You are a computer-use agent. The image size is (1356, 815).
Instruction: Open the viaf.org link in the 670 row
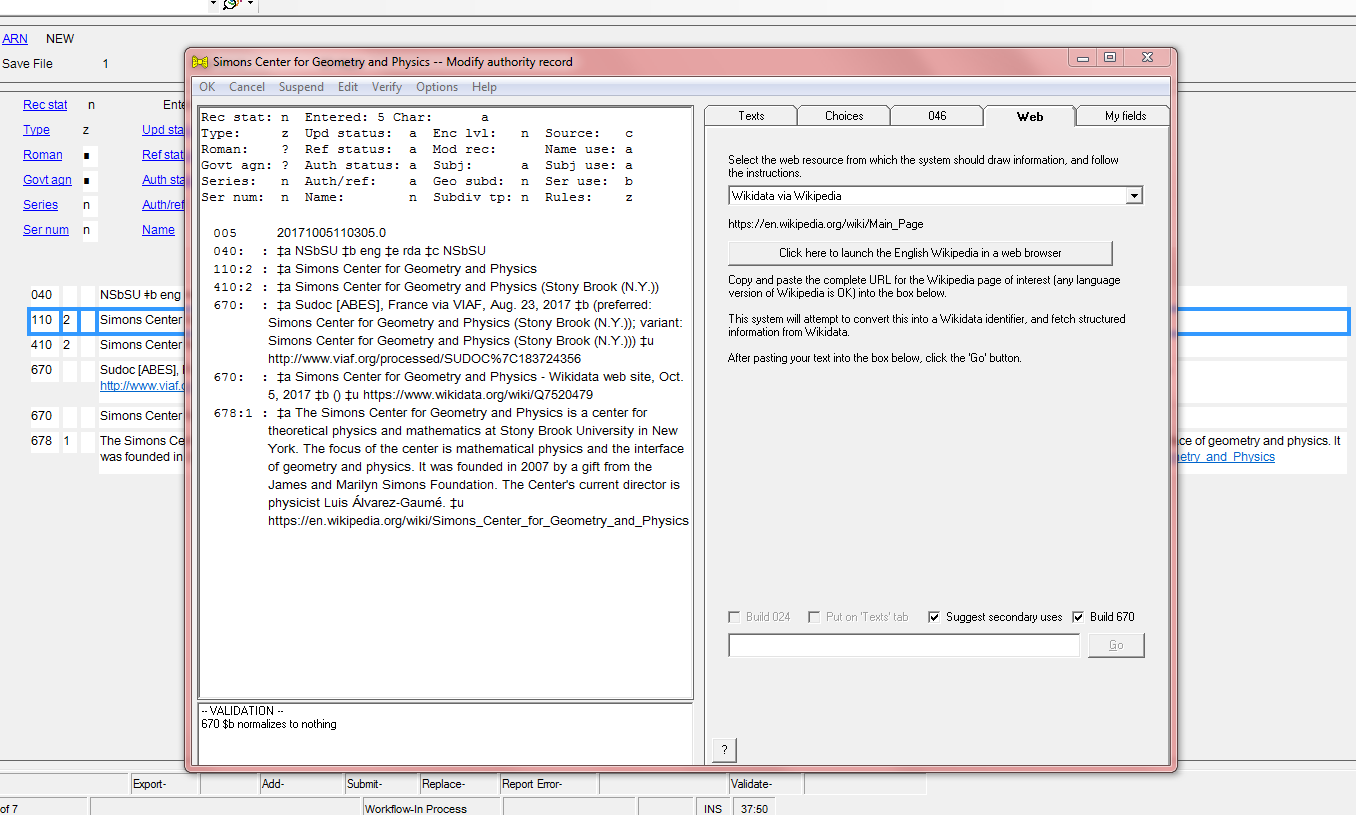click(142, 386)
